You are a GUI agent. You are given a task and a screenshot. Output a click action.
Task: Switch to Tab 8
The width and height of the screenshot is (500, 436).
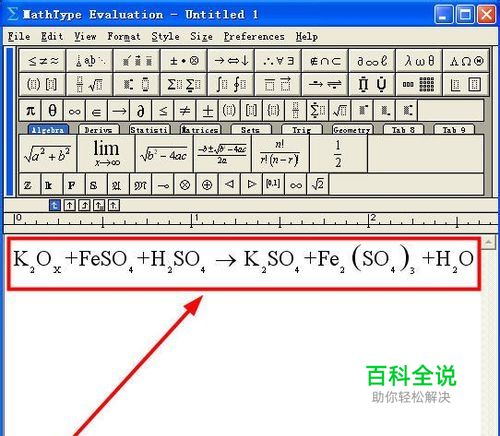coord(403,130)
